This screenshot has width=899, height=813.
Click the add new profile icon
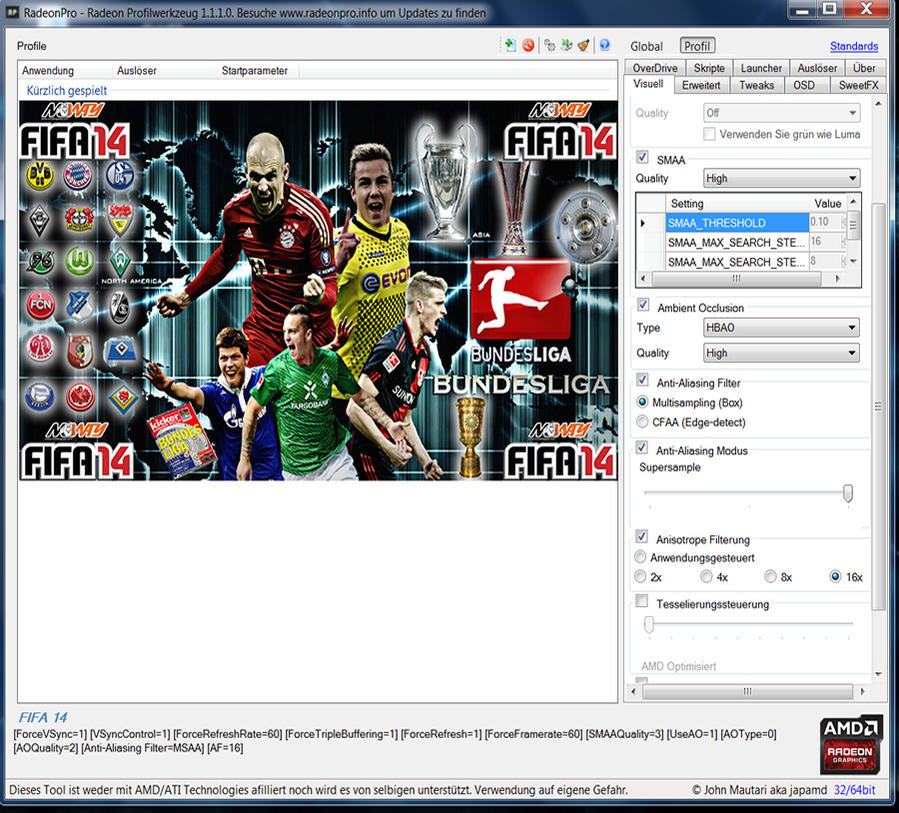[x=510, y=45]
